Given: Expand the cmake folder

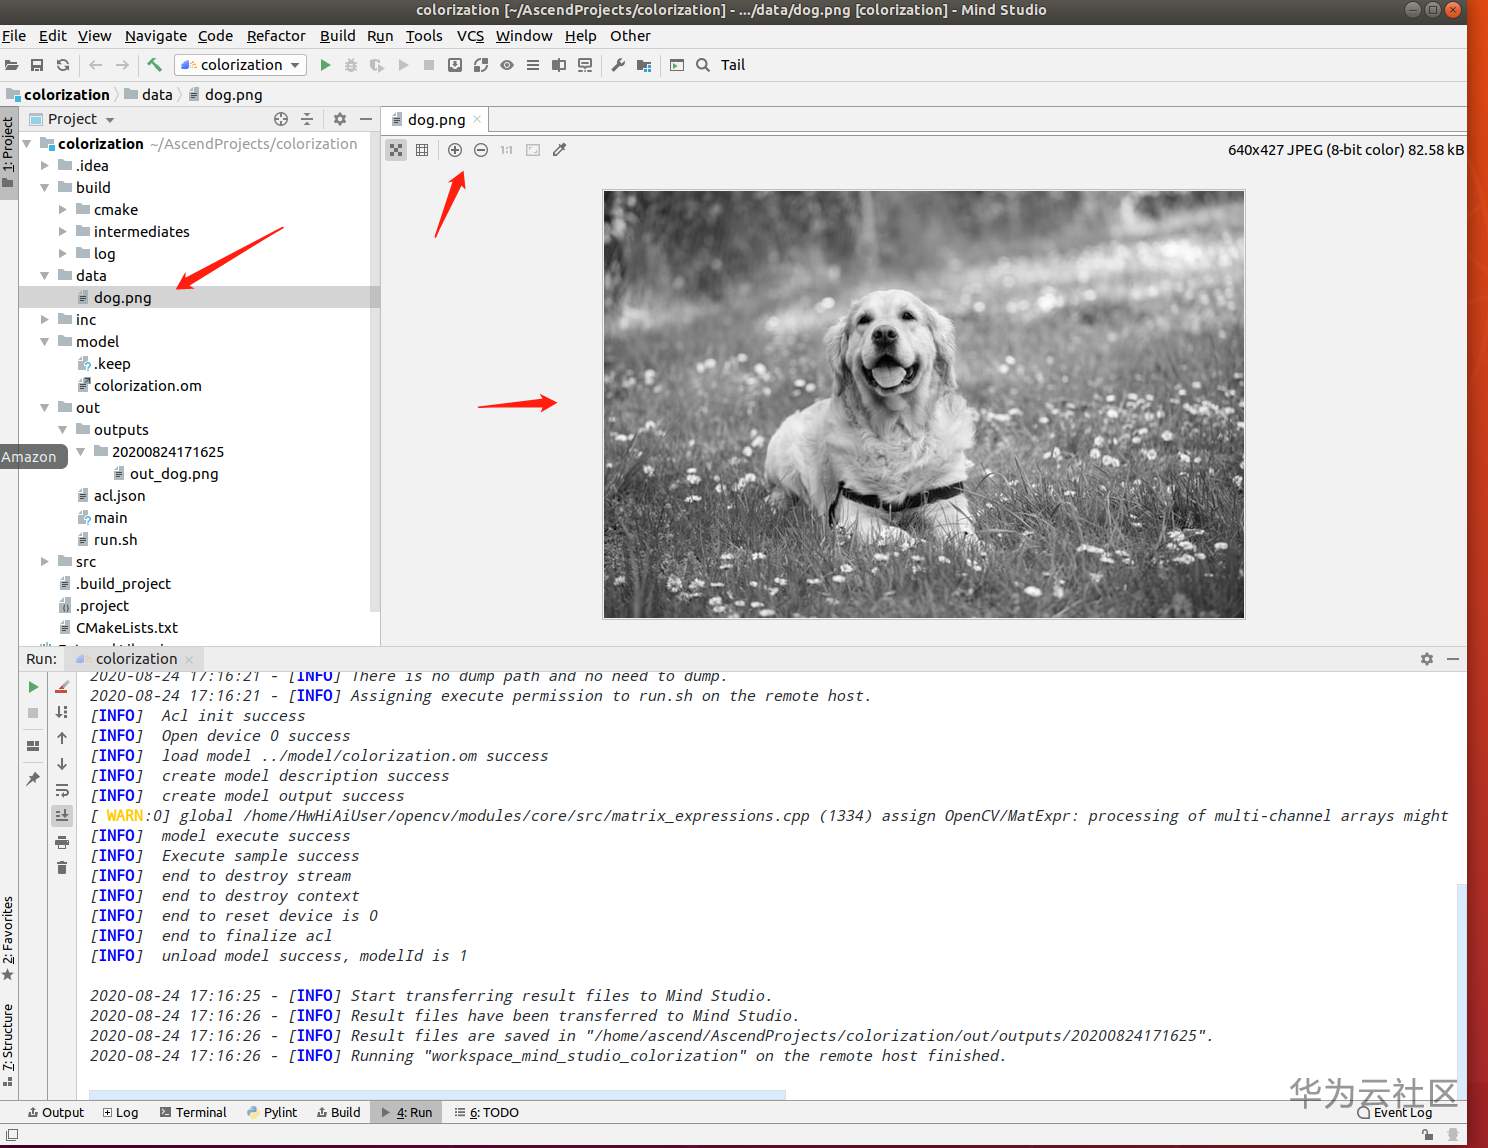Looking at the screenshot, I should (x=63, y=210).
